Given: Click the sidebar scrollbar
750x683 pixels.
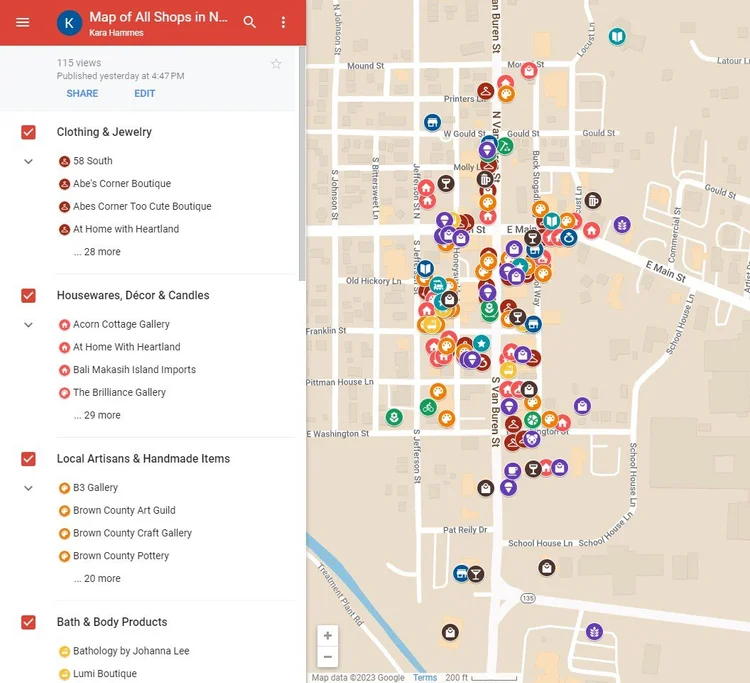Looking at the screenshot, I should click(x=302, y=164).
